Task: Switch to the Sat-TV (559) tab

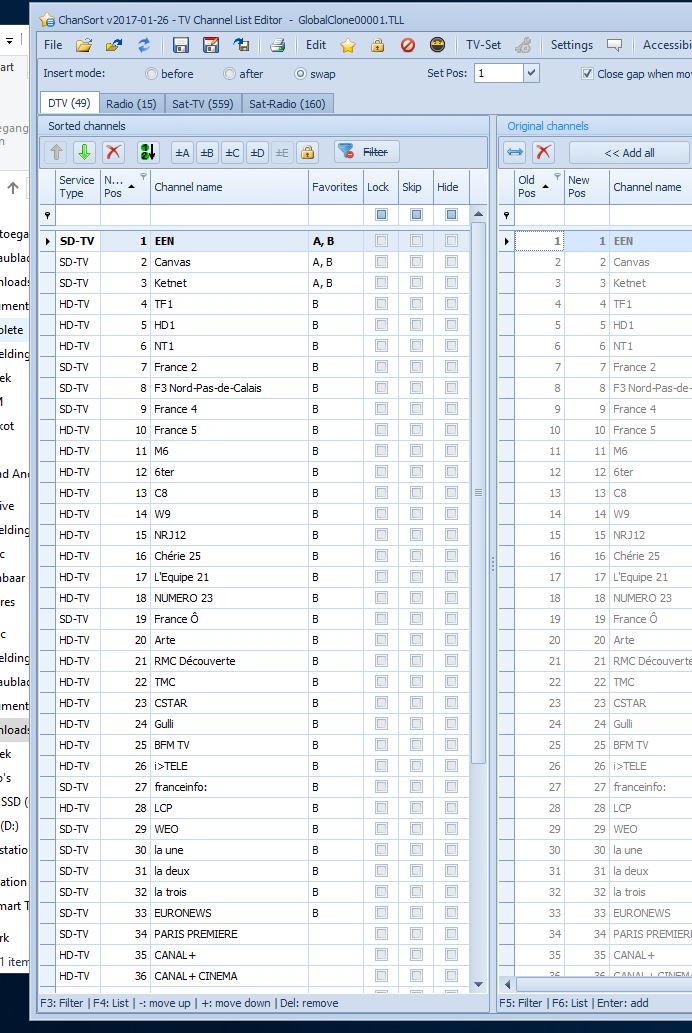Action: click(202, 103)
